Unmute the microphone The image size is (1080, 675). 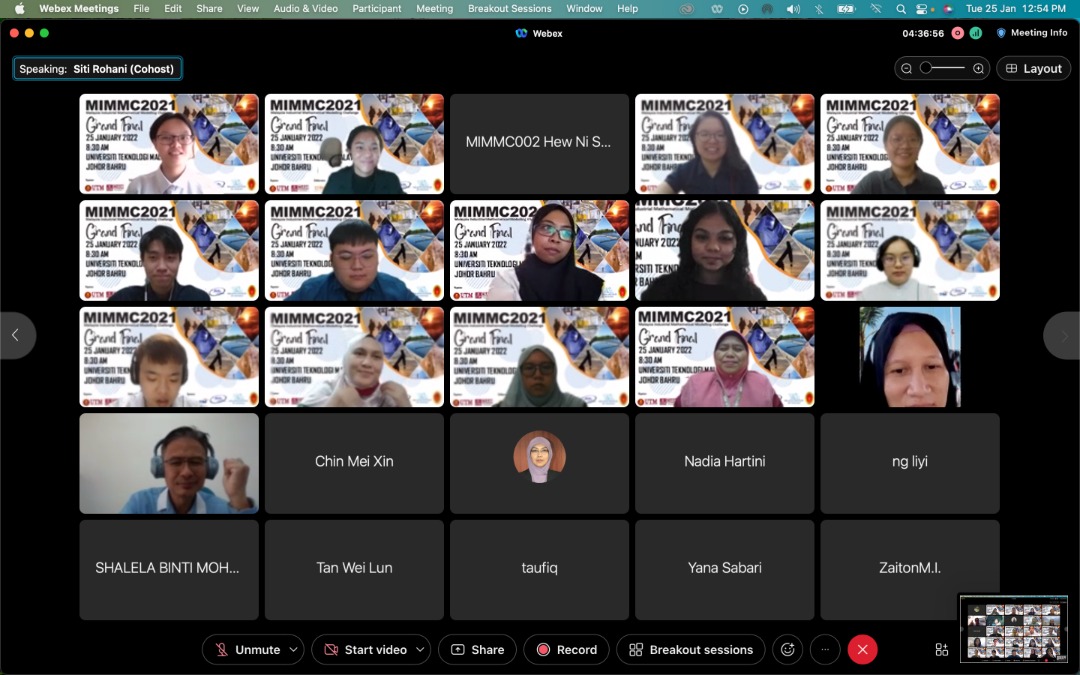click(247, 650)
